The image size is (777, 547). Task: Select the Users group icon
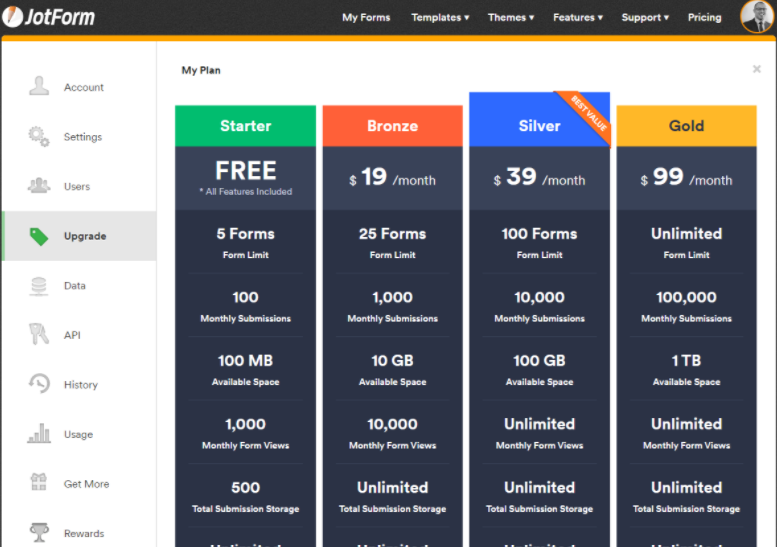(x=39, y=186)
